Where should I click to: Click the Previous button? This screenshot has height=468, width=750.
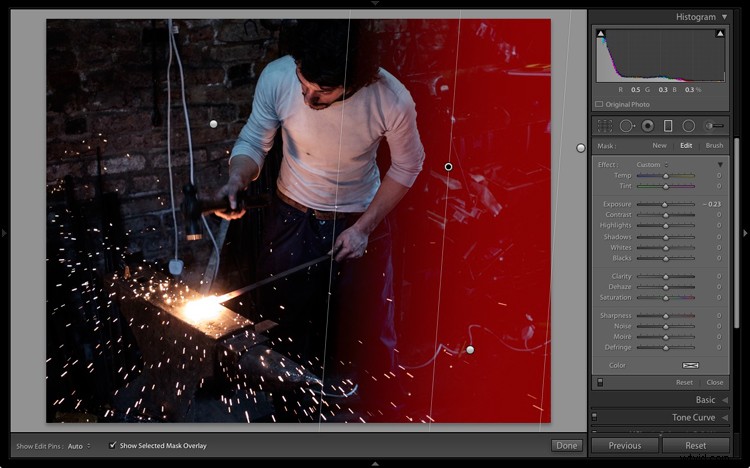(625, 446)
